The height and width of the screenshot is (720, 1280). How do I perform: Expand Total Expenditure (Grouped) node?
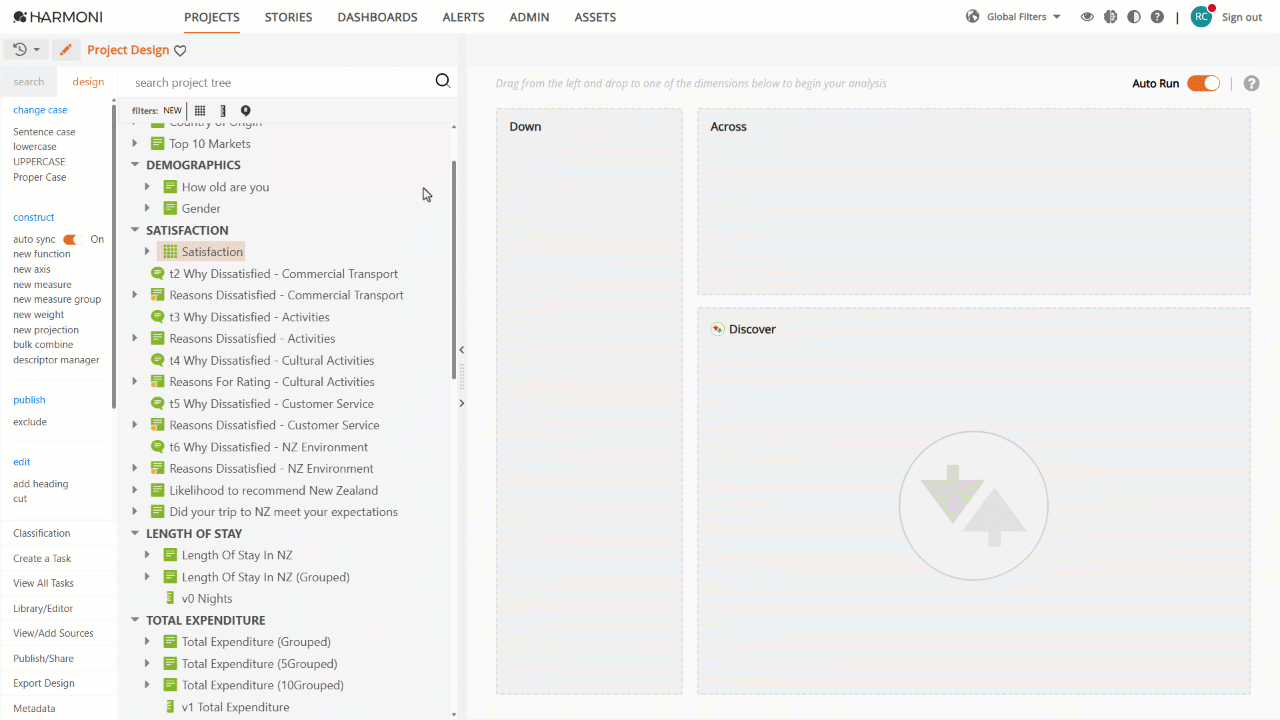(147, 642)
